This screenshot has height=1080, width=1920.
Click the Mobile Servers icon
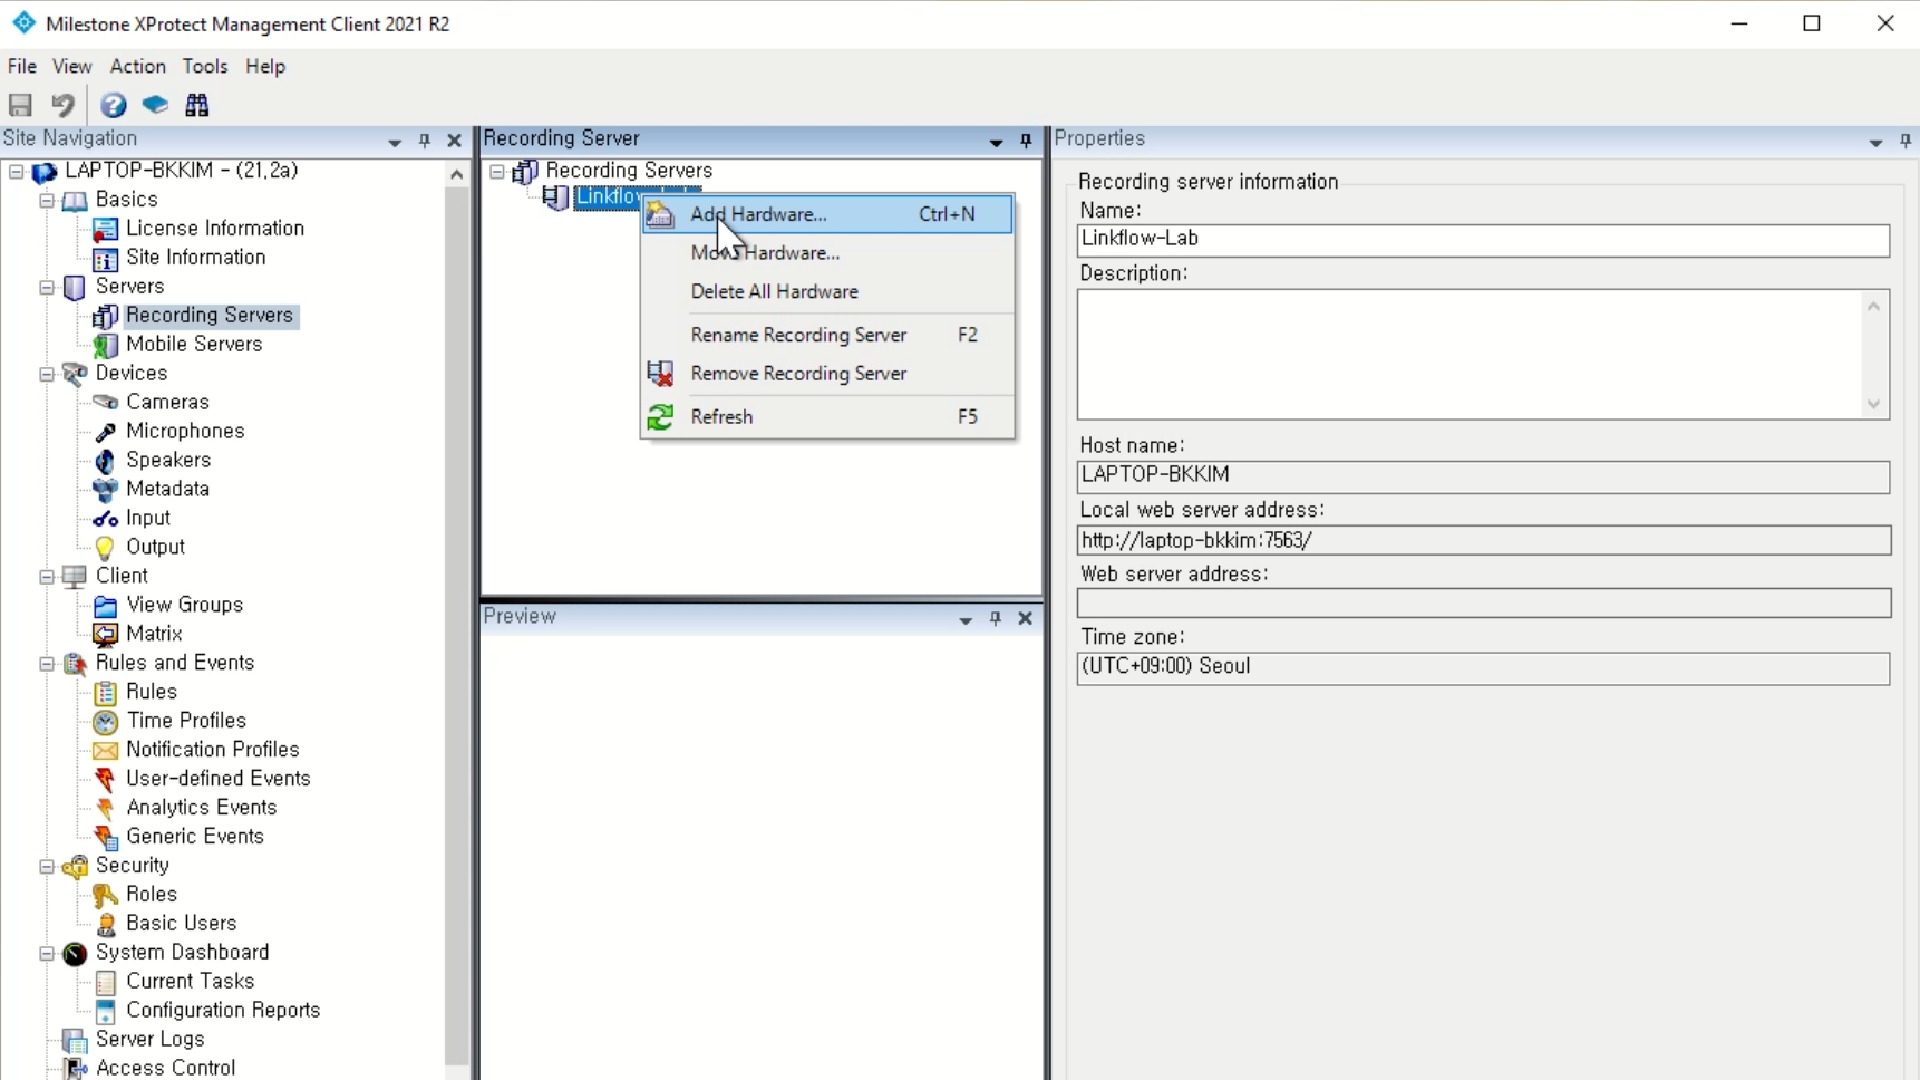tap(105, 345)
